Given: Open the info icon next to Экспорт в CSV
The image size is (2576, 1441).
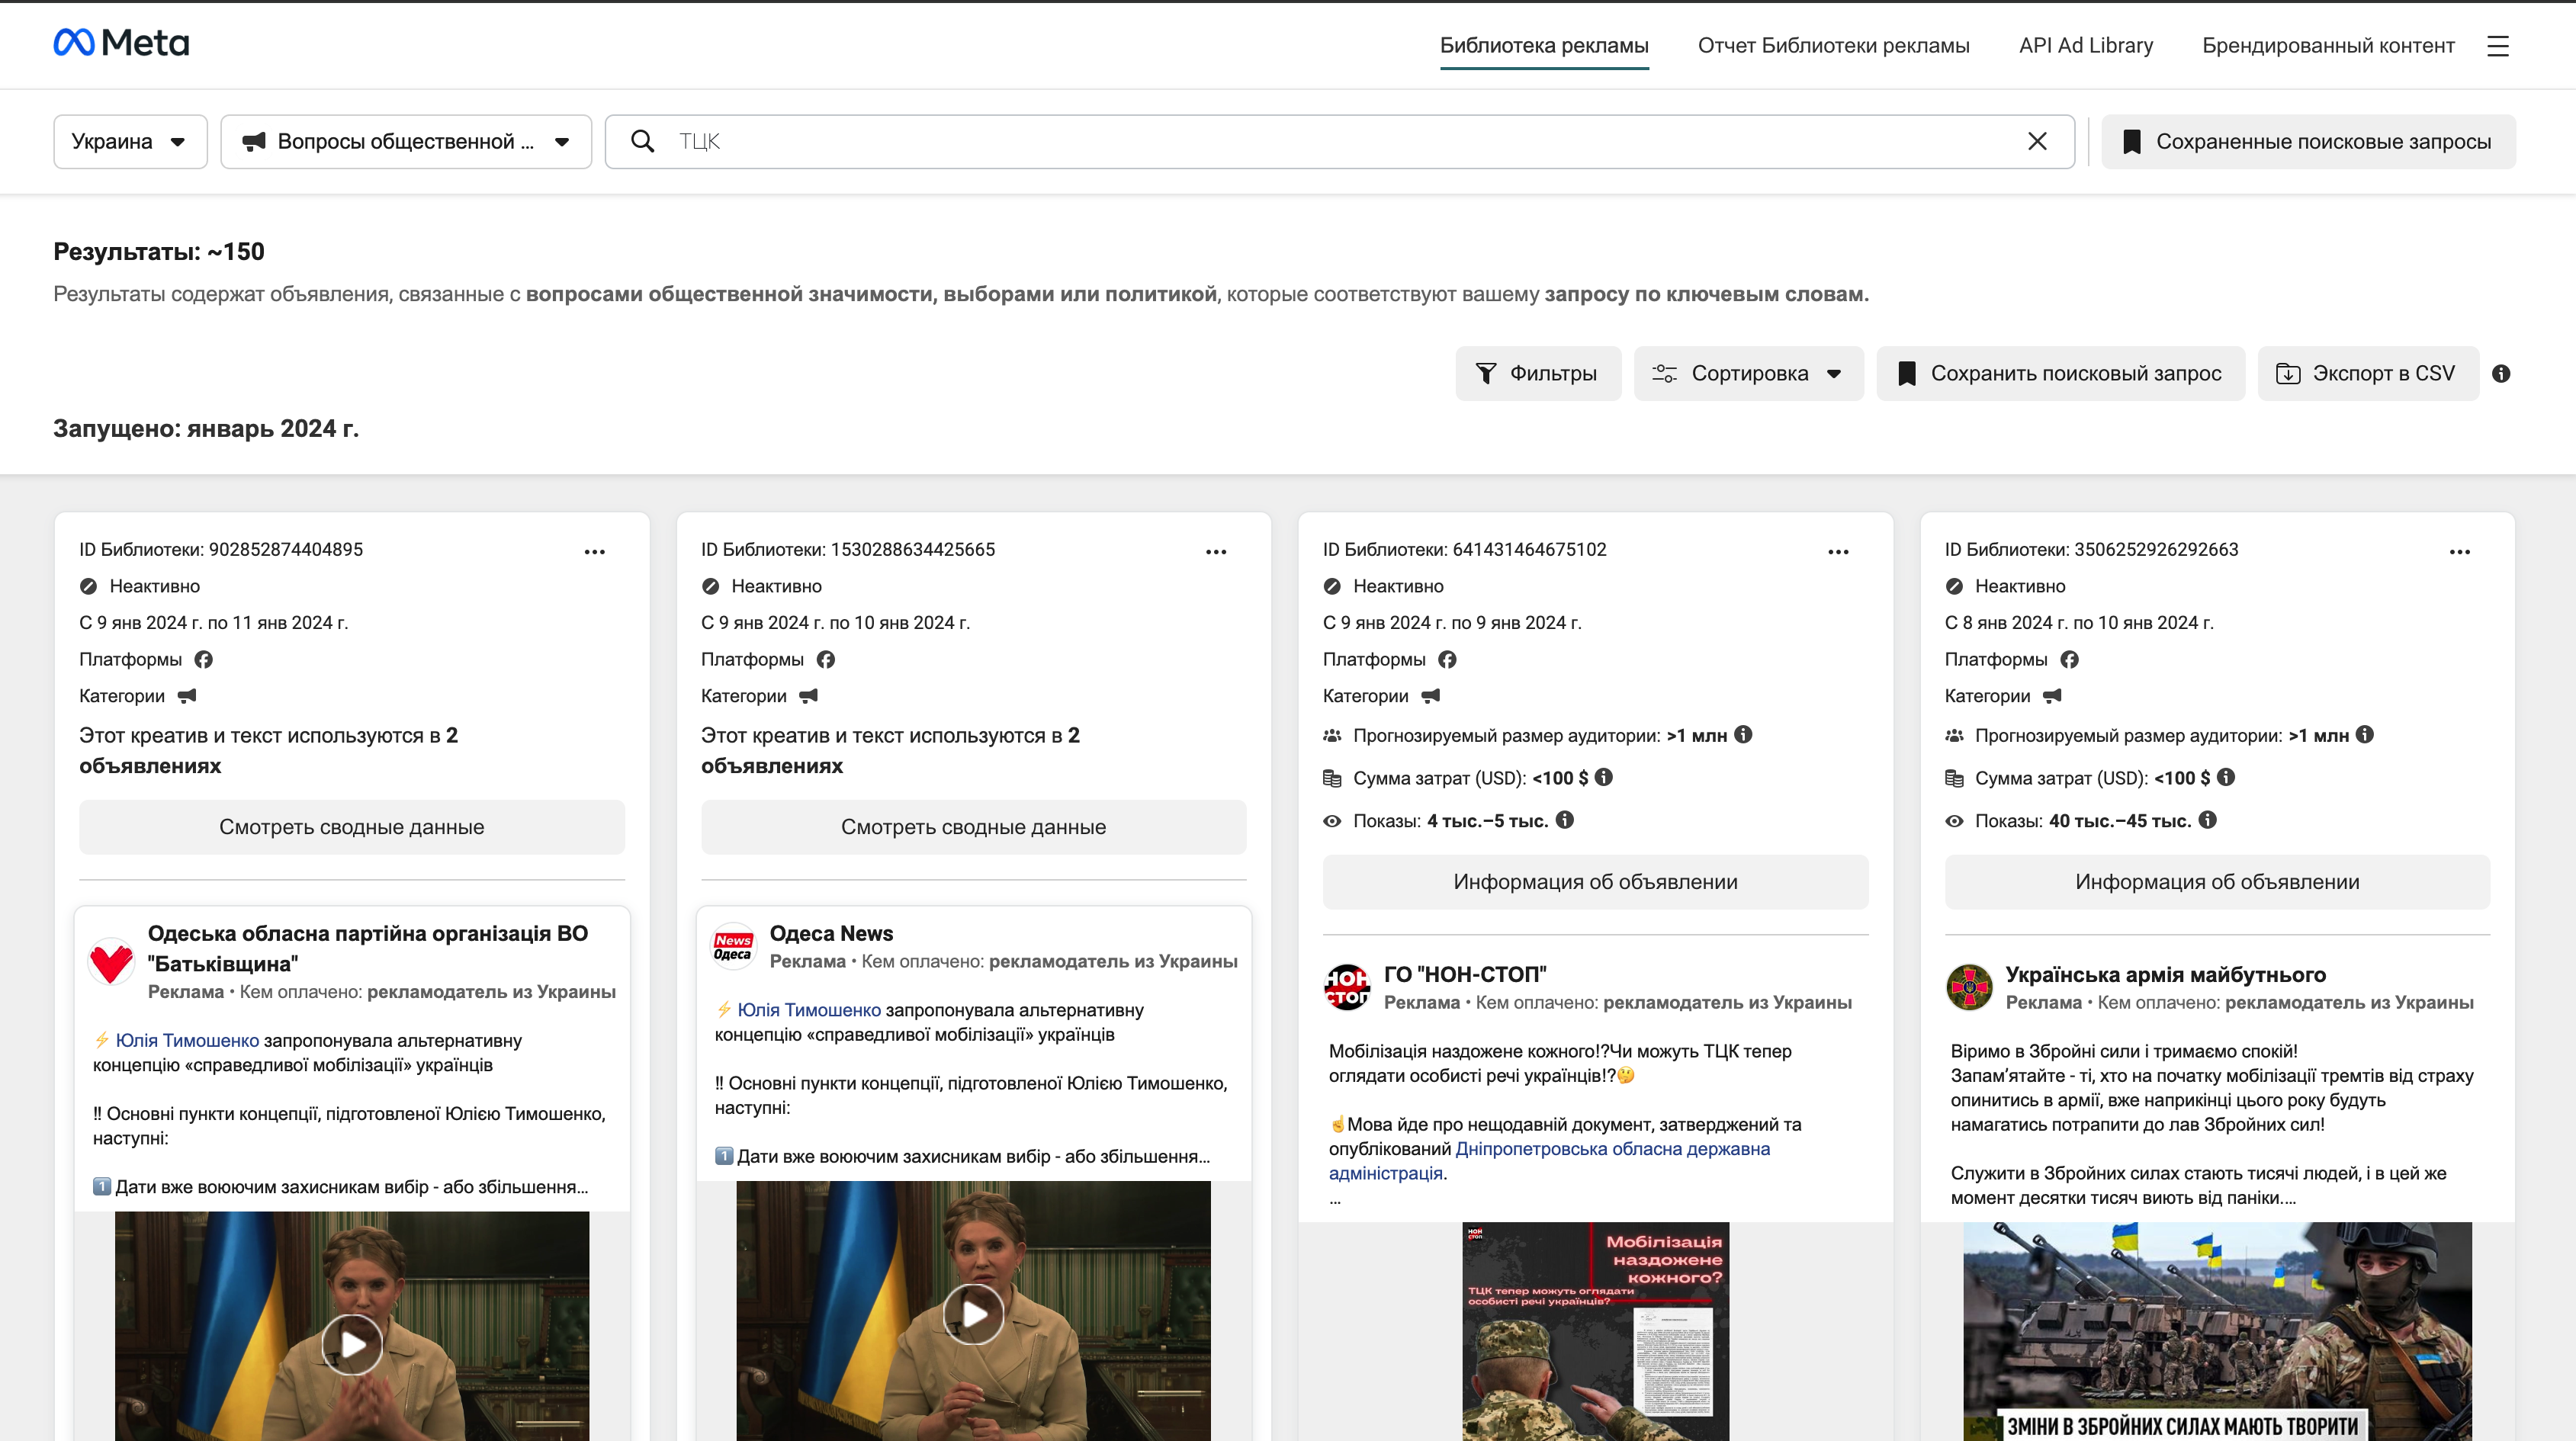Looking at the screenshot, I should point(2500,373).
